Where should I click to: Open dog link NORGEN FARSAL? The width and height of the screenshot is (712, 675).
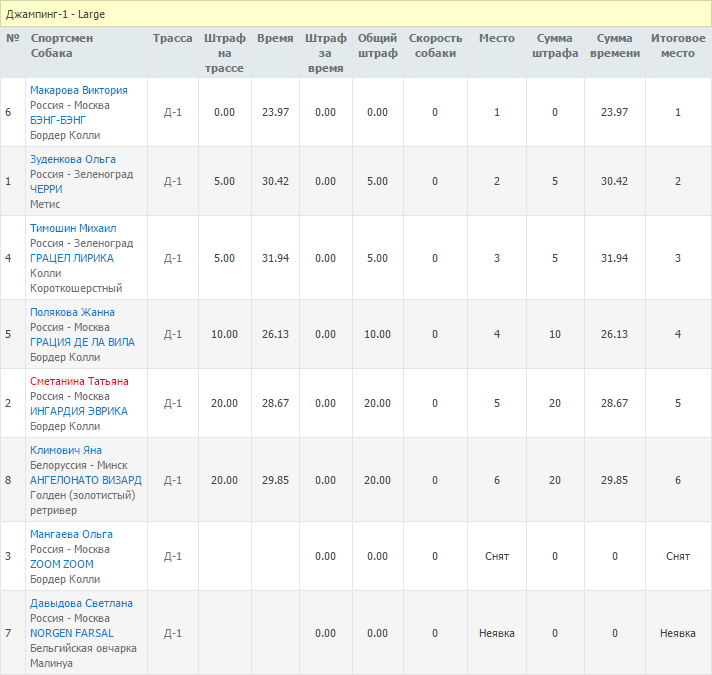tap(71, 633)
